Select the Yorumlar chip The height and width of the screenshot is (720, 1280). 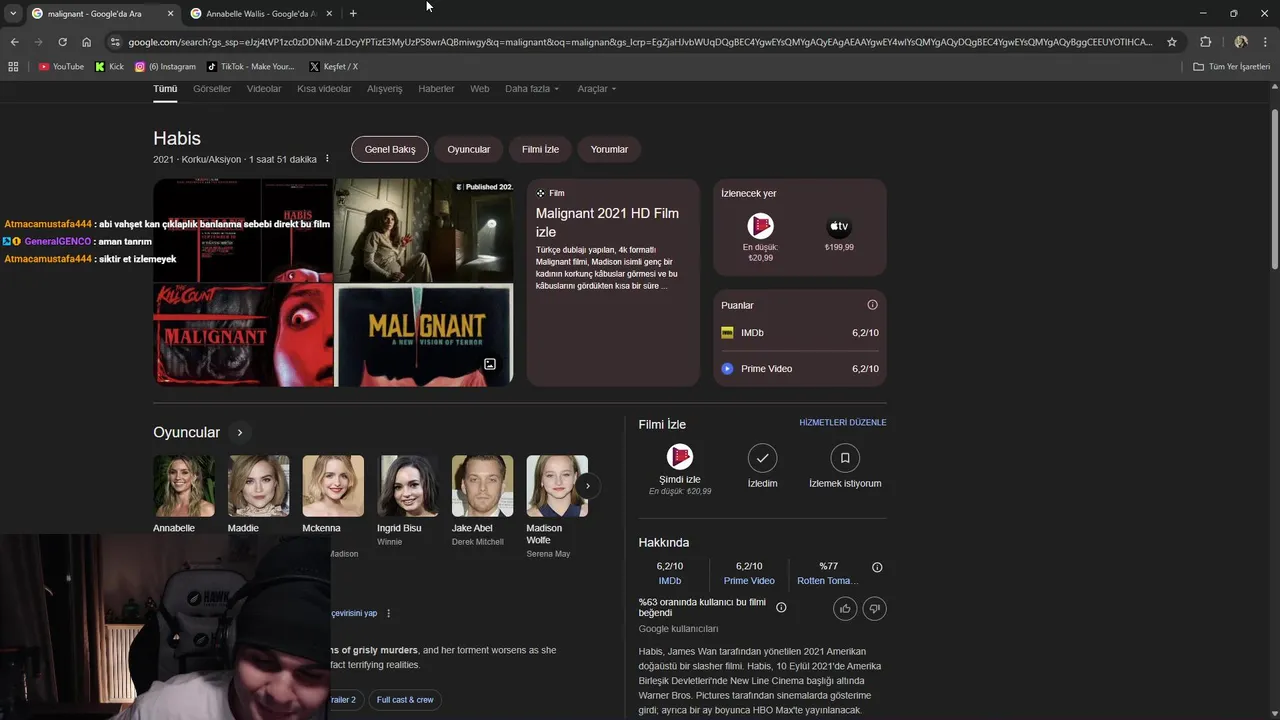[x=609, y=149]
